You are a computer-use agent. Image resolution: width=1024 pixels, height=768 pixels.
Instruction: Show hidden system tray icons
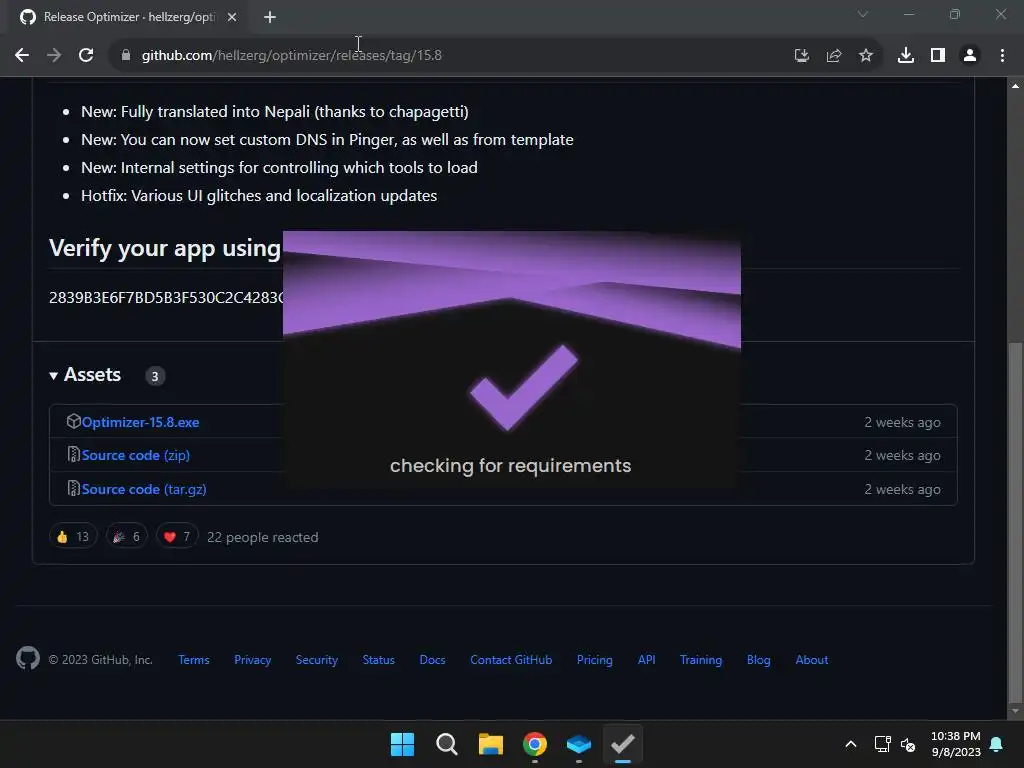(x=851, y=744)
